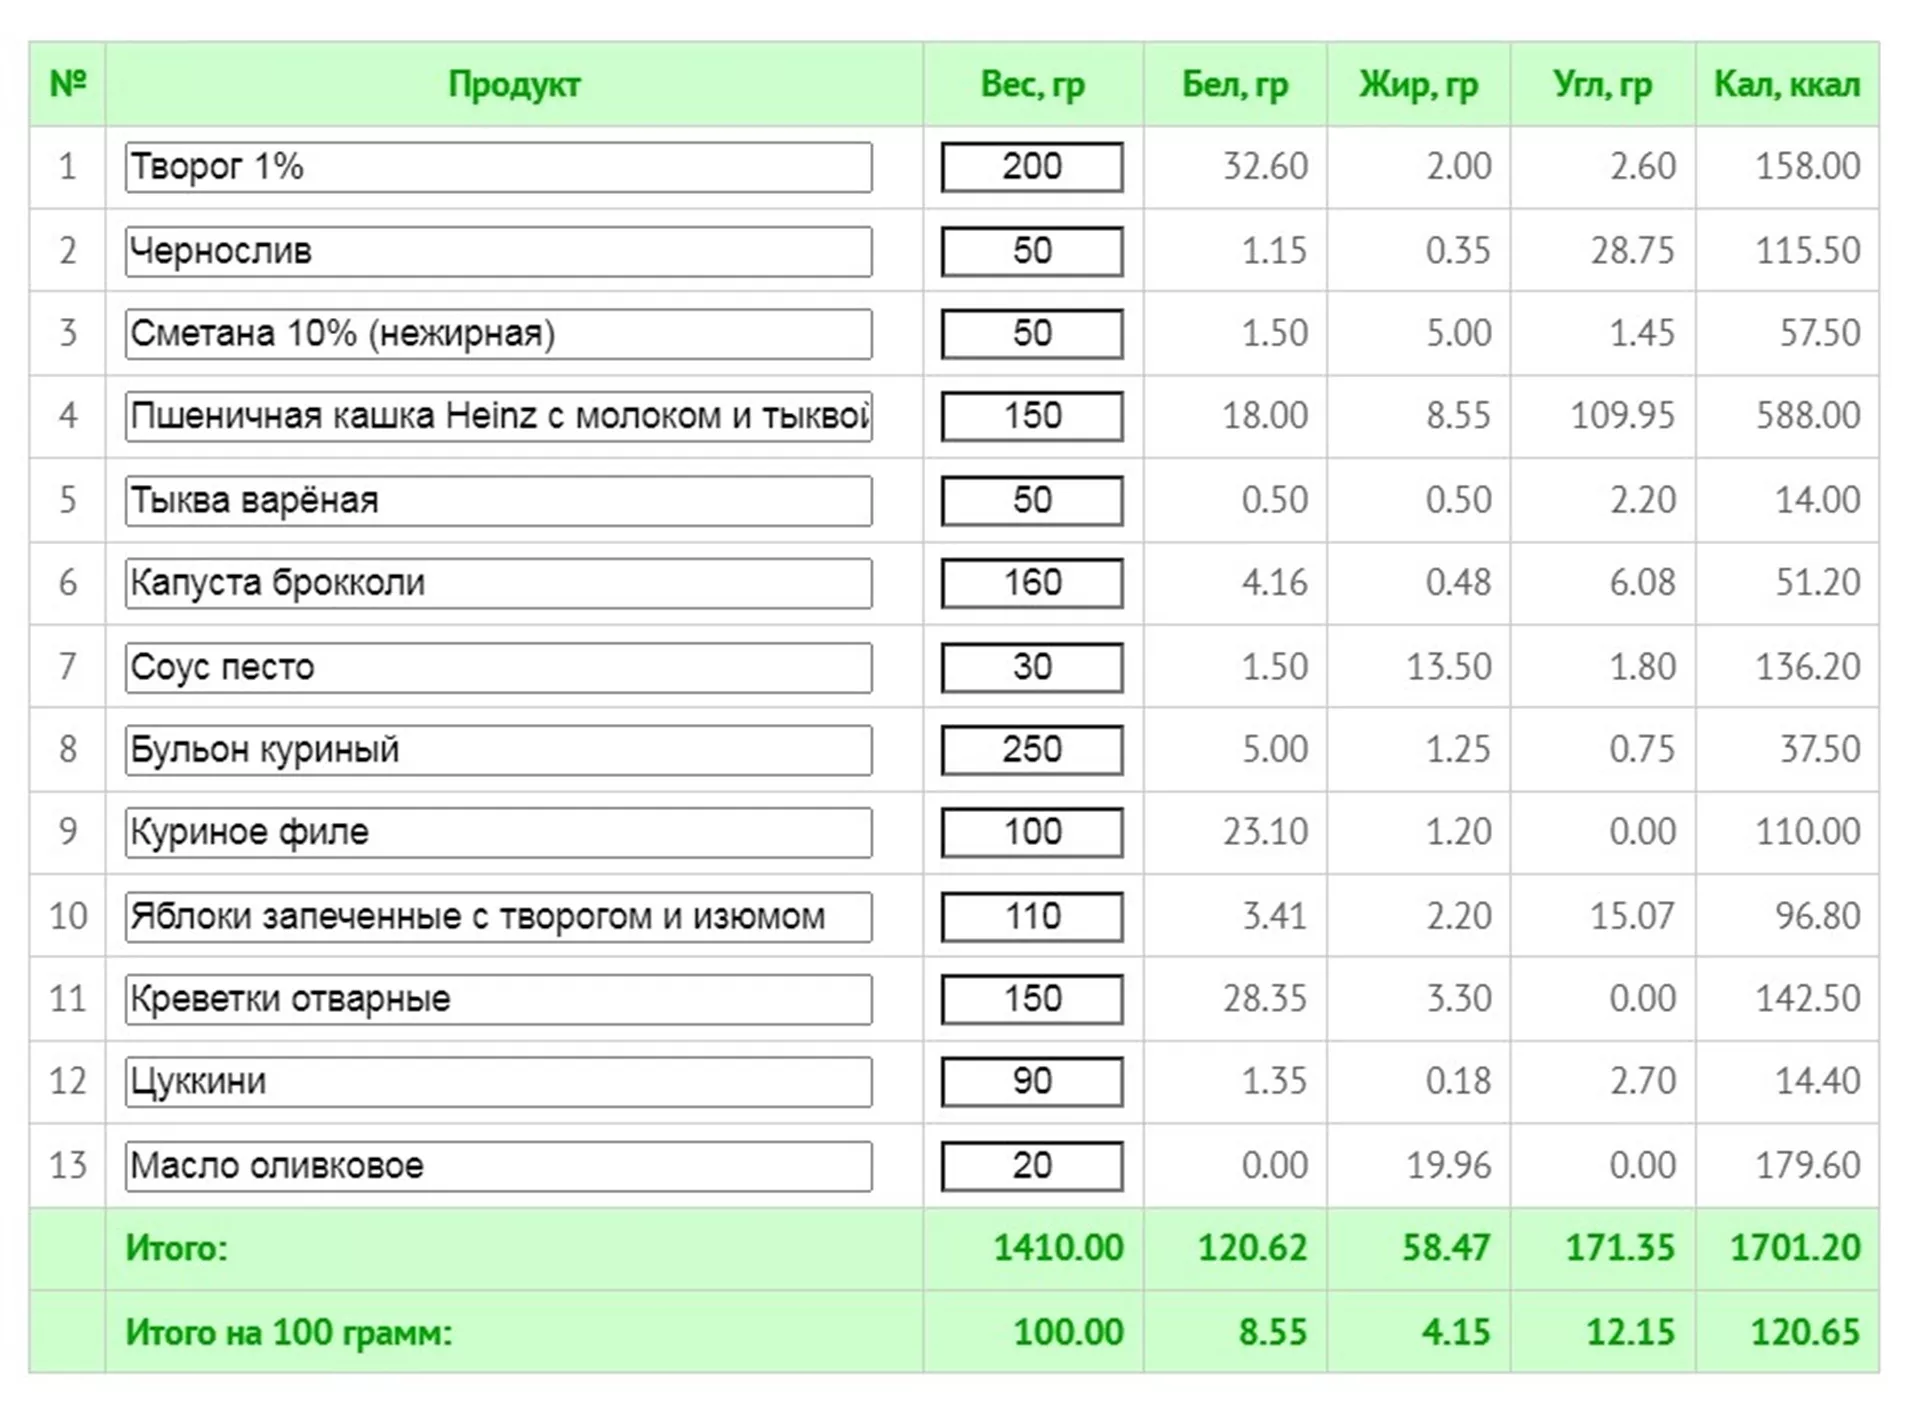The height and width of the screenshot is (1401, 1920).
Task: Focus the Тыква варёная product field
Action: tap(498, 500)
